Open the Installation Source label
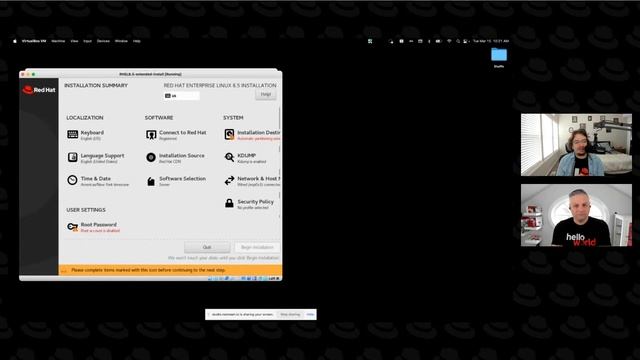The height and width of the screenshot is (360, 640). [x=182, y=156]
